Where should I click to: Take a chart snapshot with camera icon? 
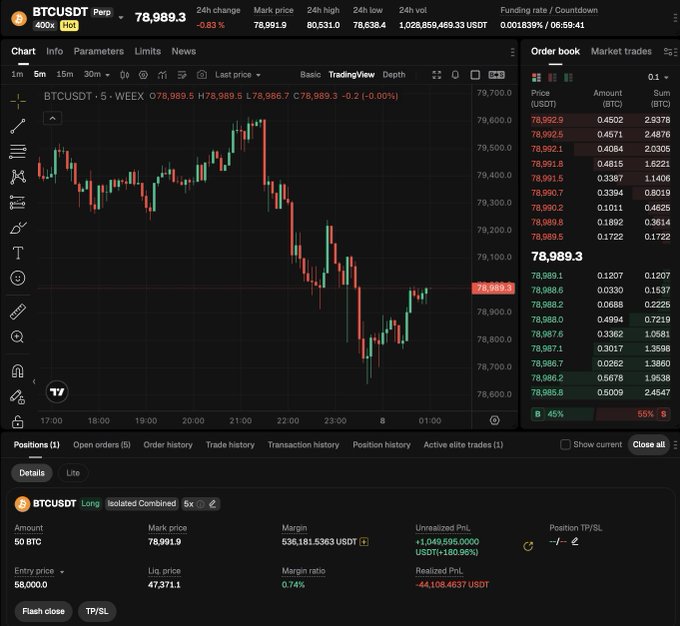click(202, 75)
